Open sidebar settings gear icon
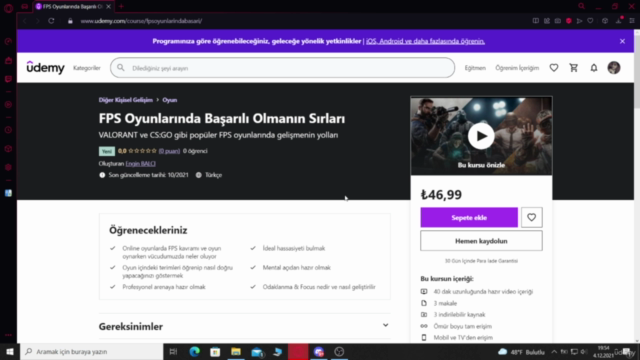 coord(8,167)
